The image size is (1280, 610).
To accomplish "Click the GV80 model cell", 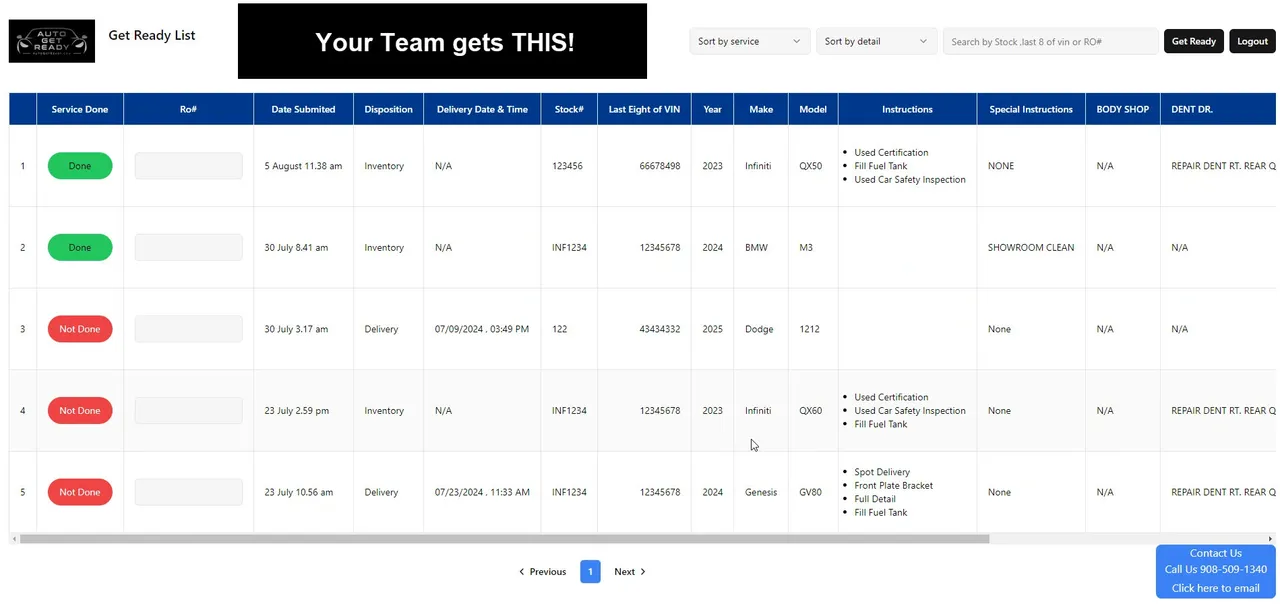I will tap(810, 492).
